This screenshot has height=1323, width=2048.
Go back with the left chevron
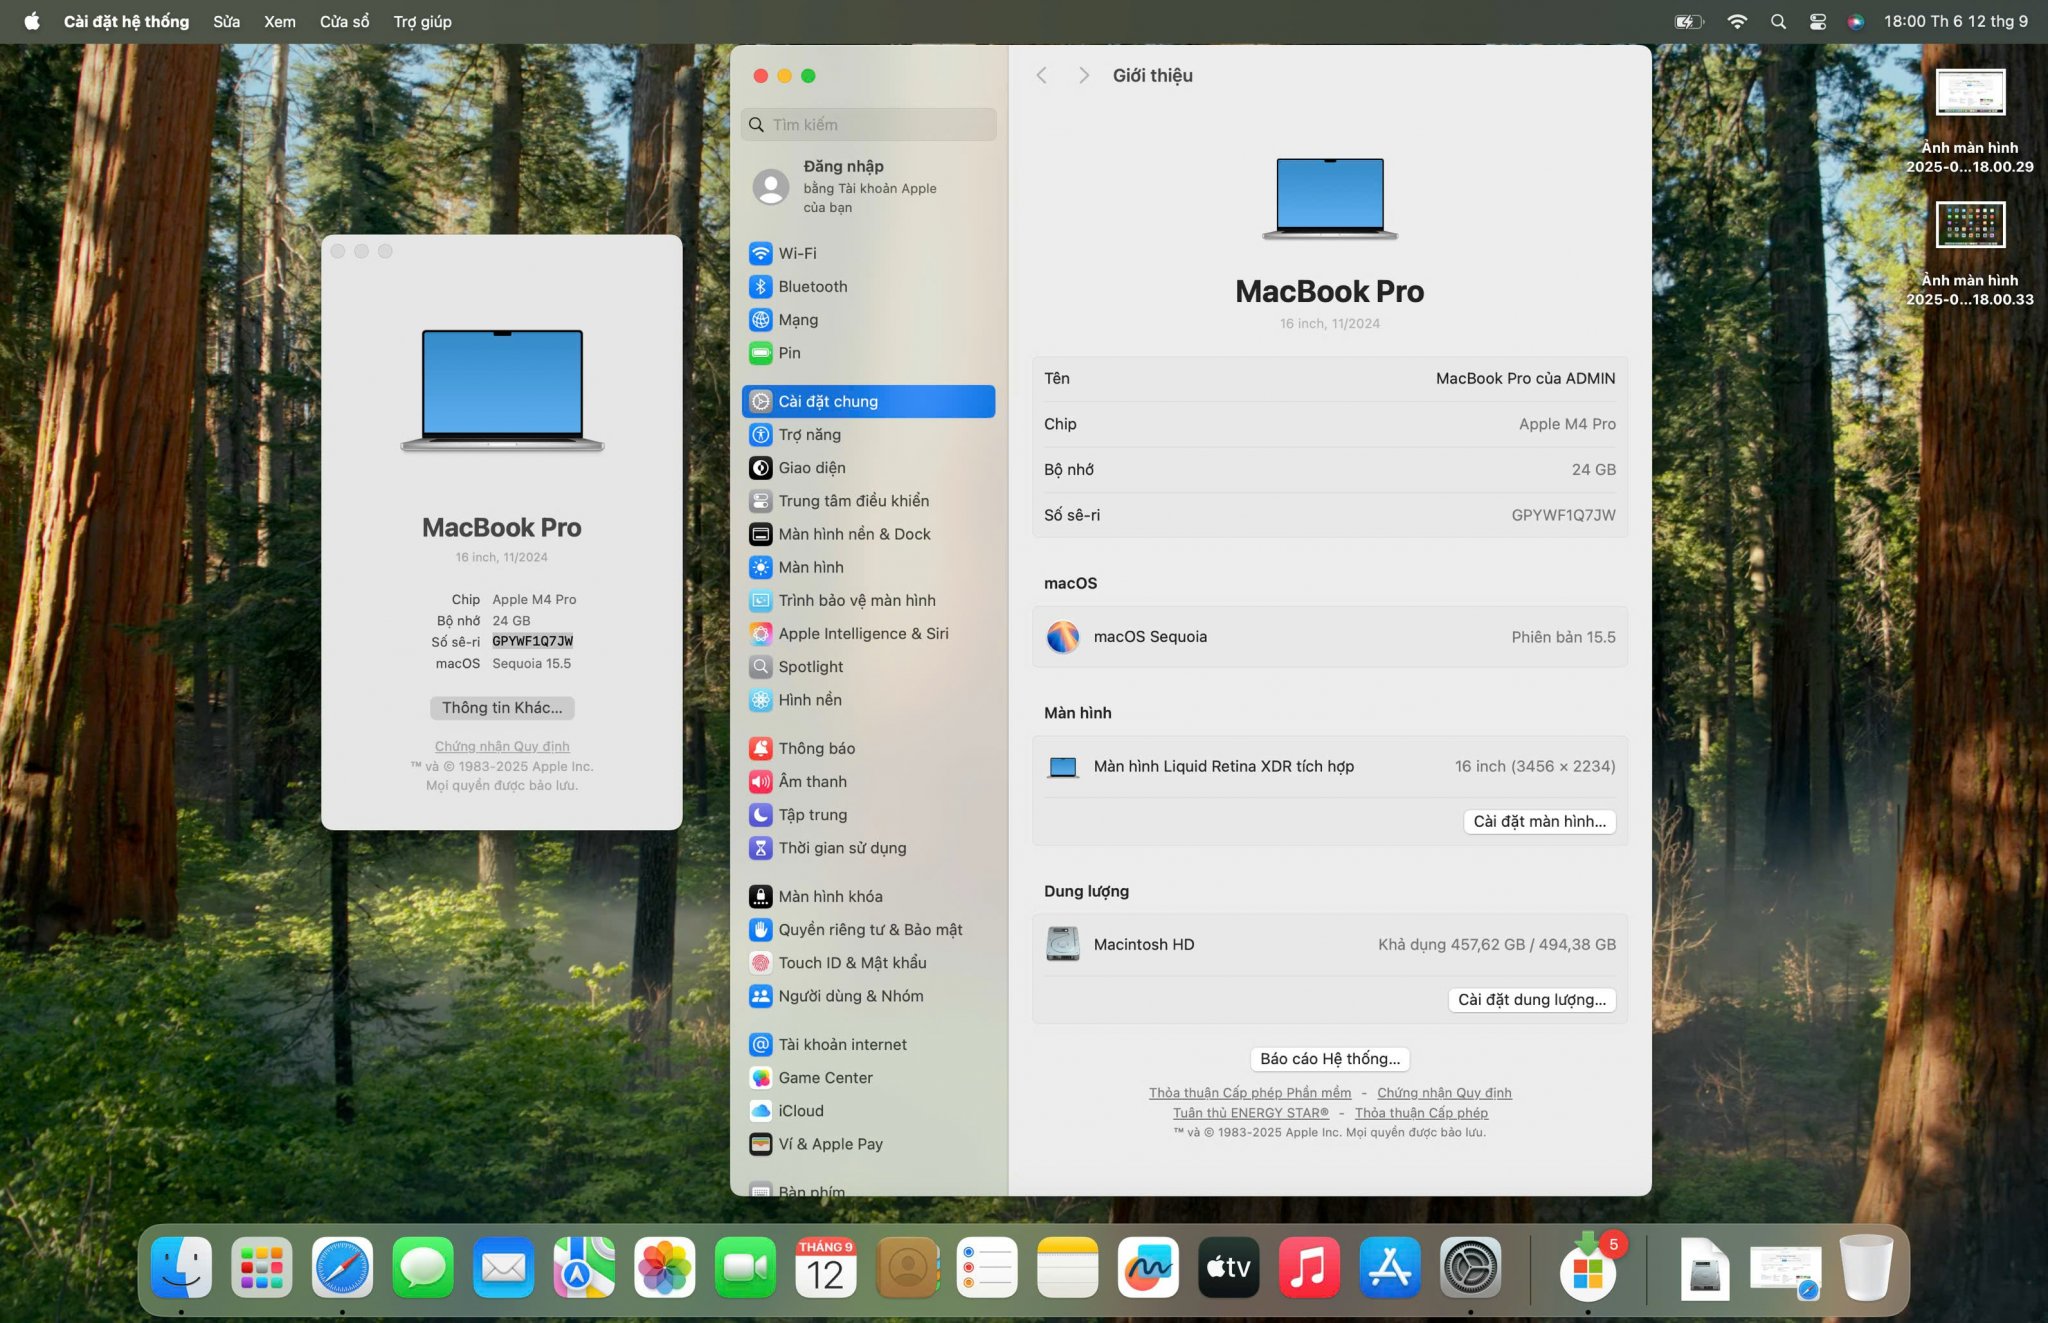point(1042,75)
